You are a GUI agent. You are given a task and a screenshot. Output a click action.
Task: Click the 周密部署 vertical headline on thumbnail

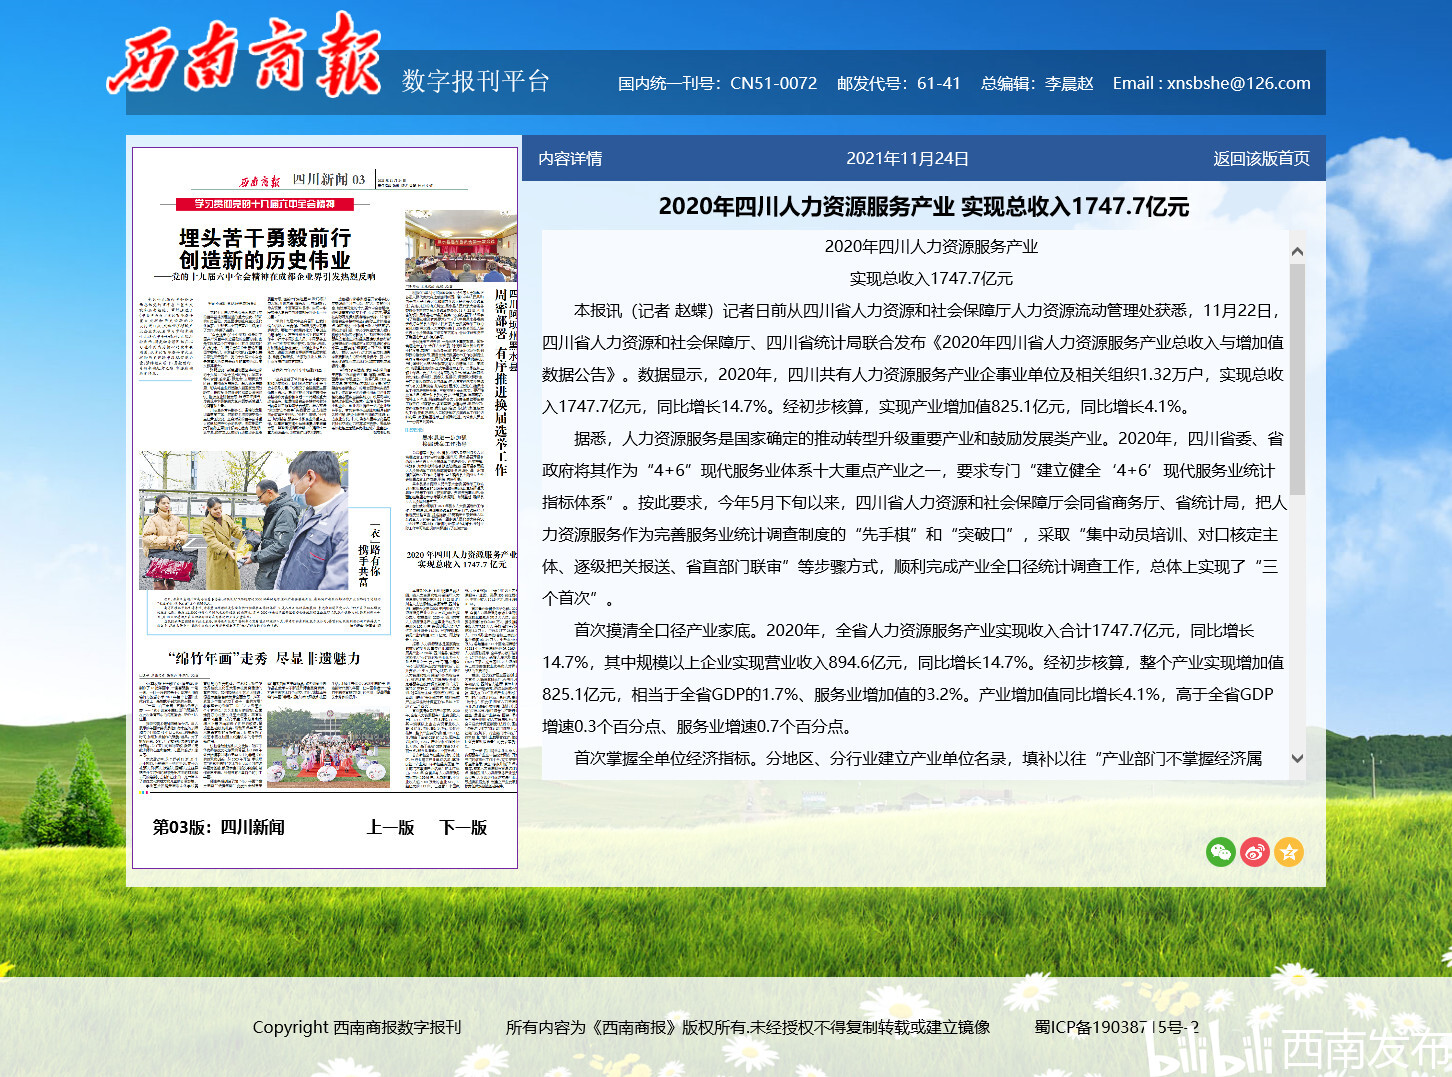coord(501,383)
